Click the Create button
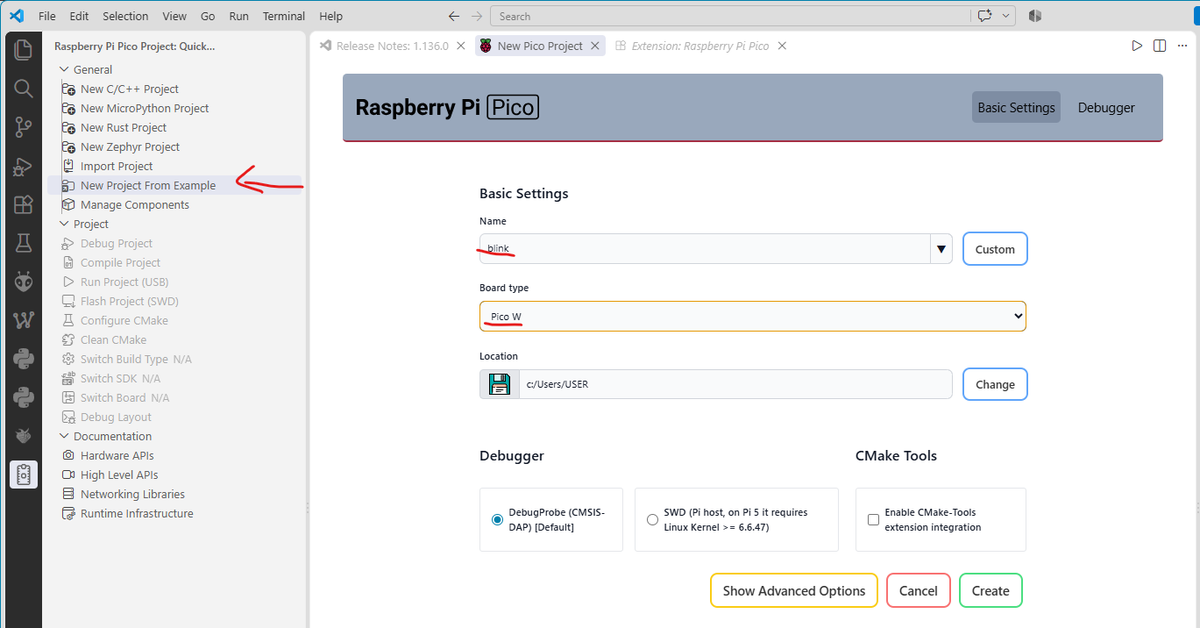 (991, 591)
